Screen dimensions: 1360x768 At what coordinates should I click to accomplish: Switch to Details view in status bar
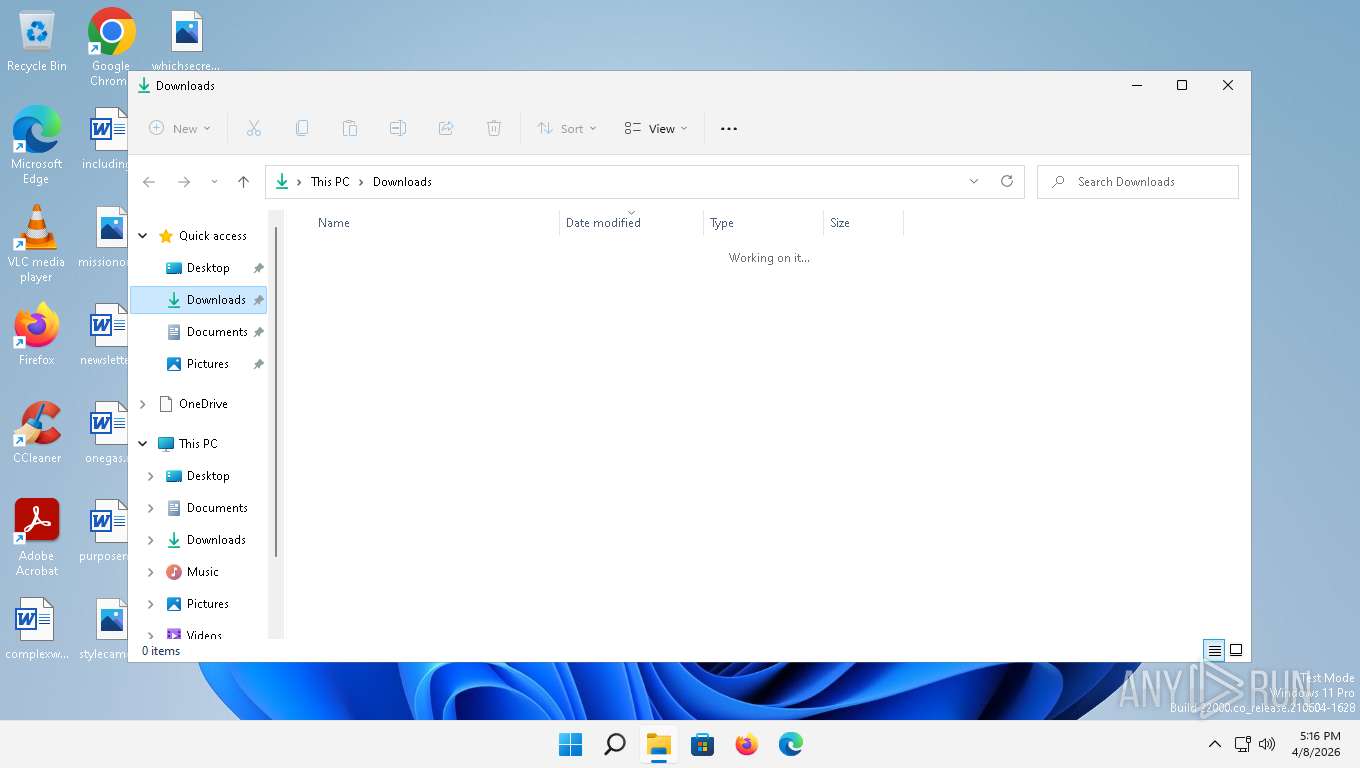click(1214, 650)
